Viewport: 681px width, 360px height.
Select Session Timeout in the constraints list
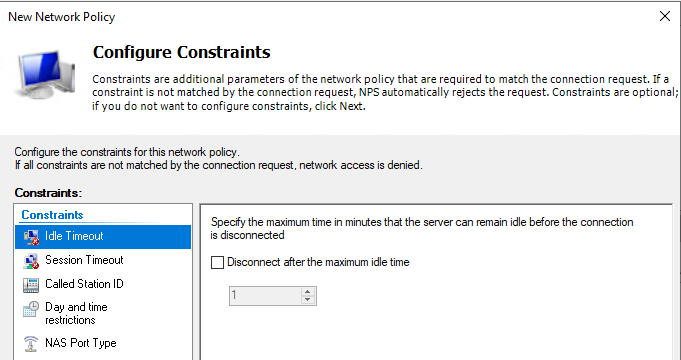pos(103,261)
